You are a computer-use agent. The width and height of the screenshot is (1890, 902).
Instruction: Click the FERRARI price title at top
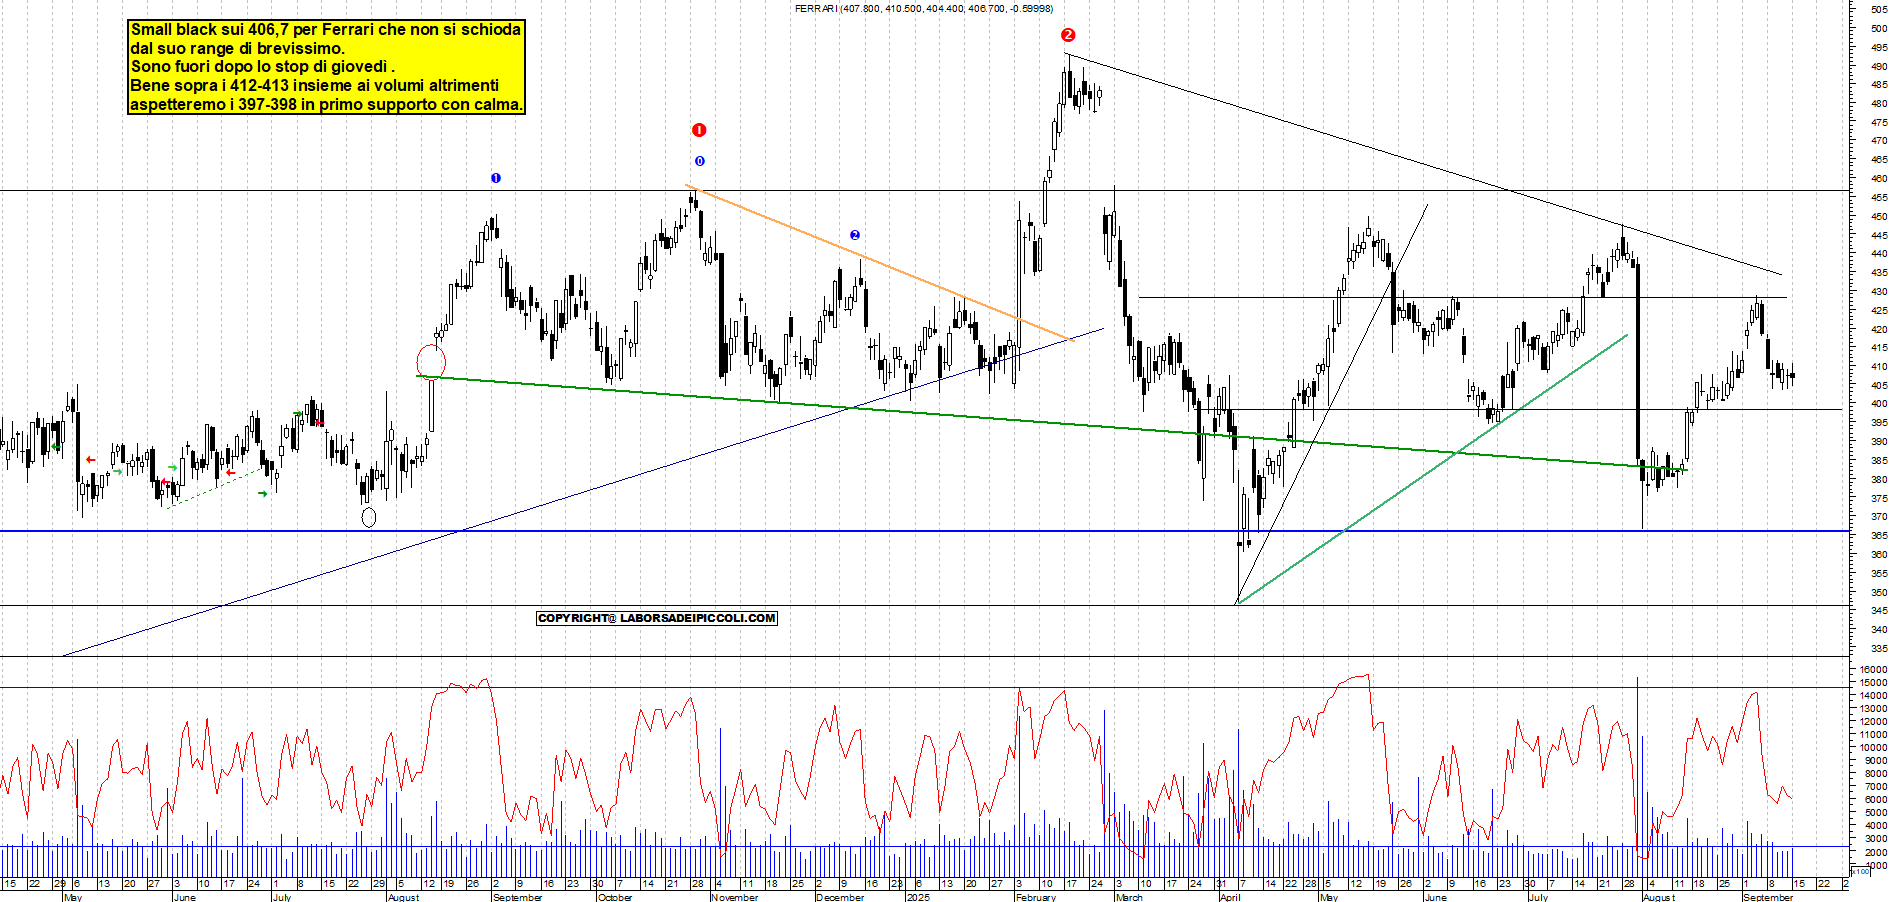pyautogui.click(x=923, y=8)
